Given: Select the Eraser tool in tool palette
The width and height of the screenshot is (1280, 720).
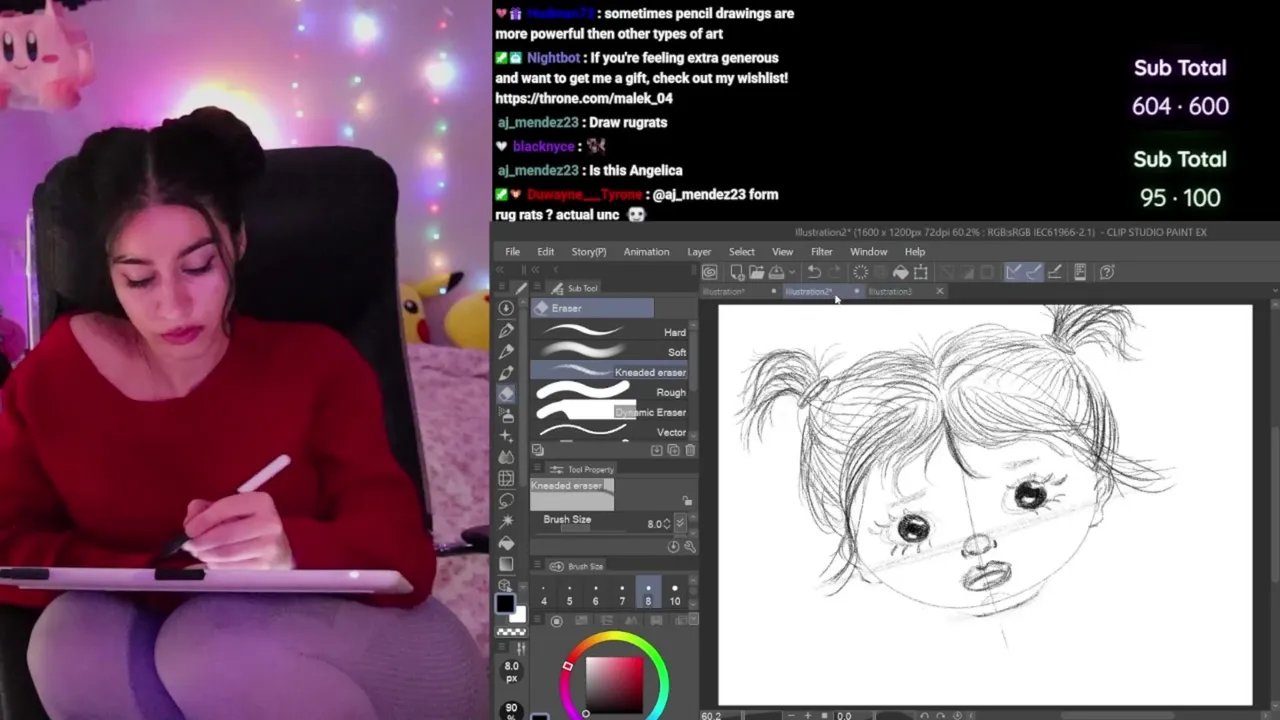Looking at the screenshot, I should pyautogui.click(x=506, y=394).
